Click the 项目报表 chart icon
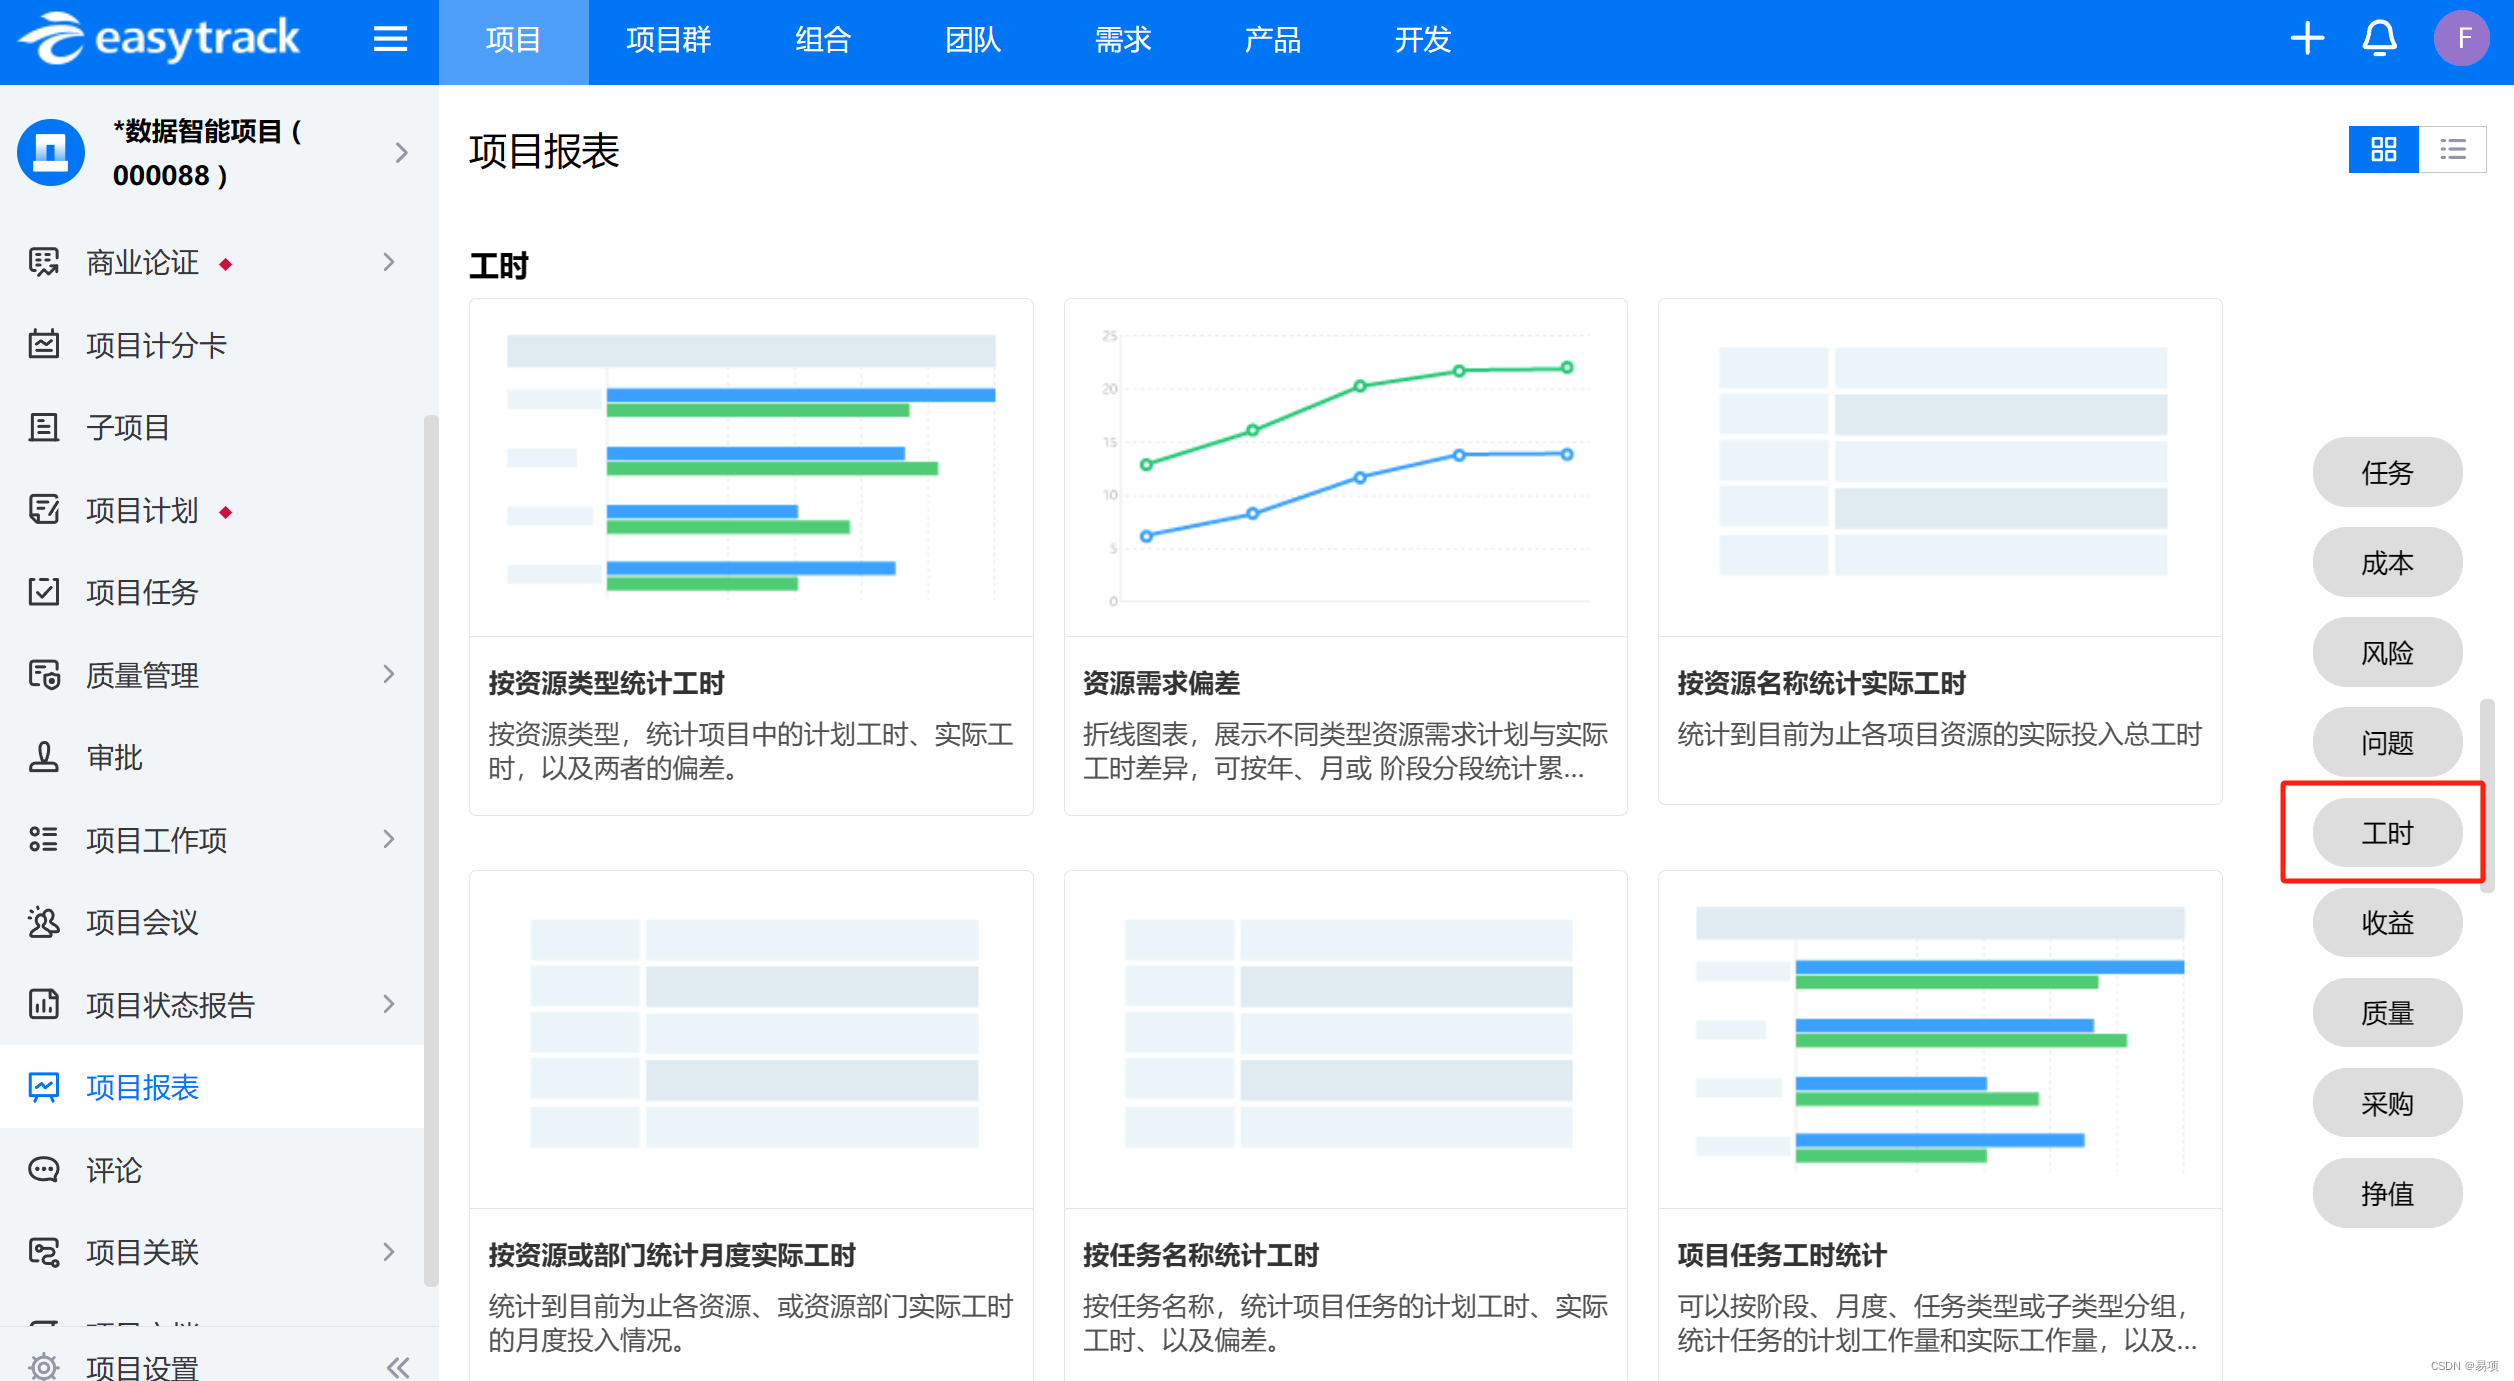Image resolution: width=2514 pixels, height=1381 pixels. coord(43,1087)
